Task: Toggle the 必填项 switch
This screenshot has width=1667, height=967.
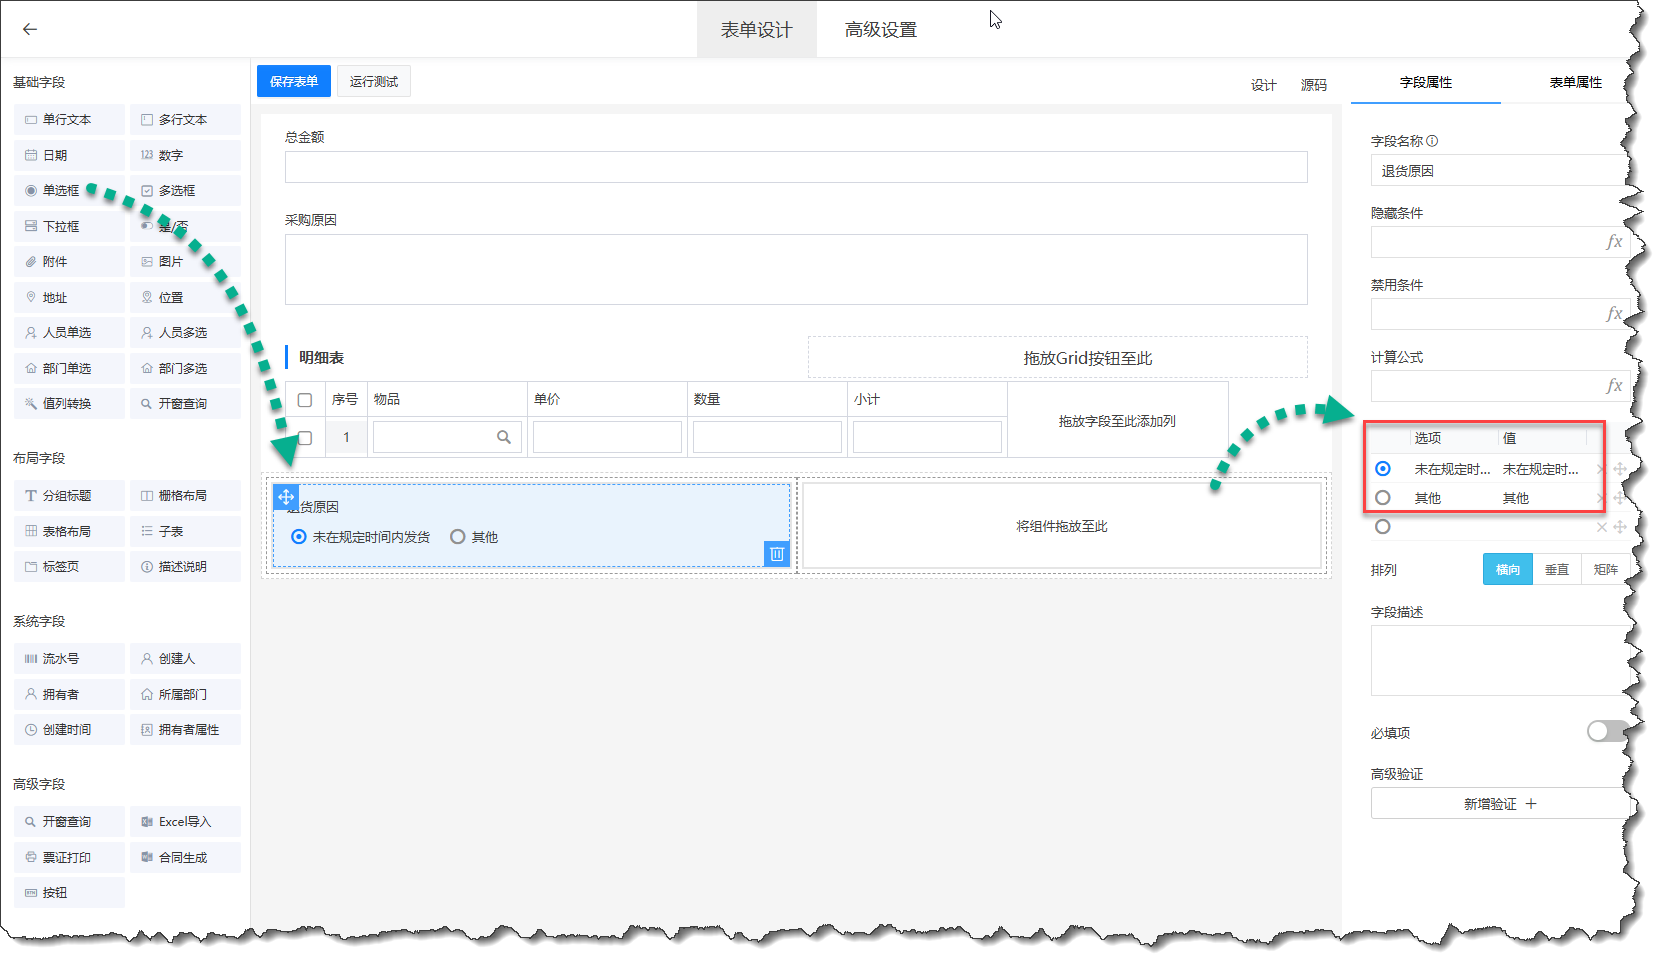Action: 1605,732
